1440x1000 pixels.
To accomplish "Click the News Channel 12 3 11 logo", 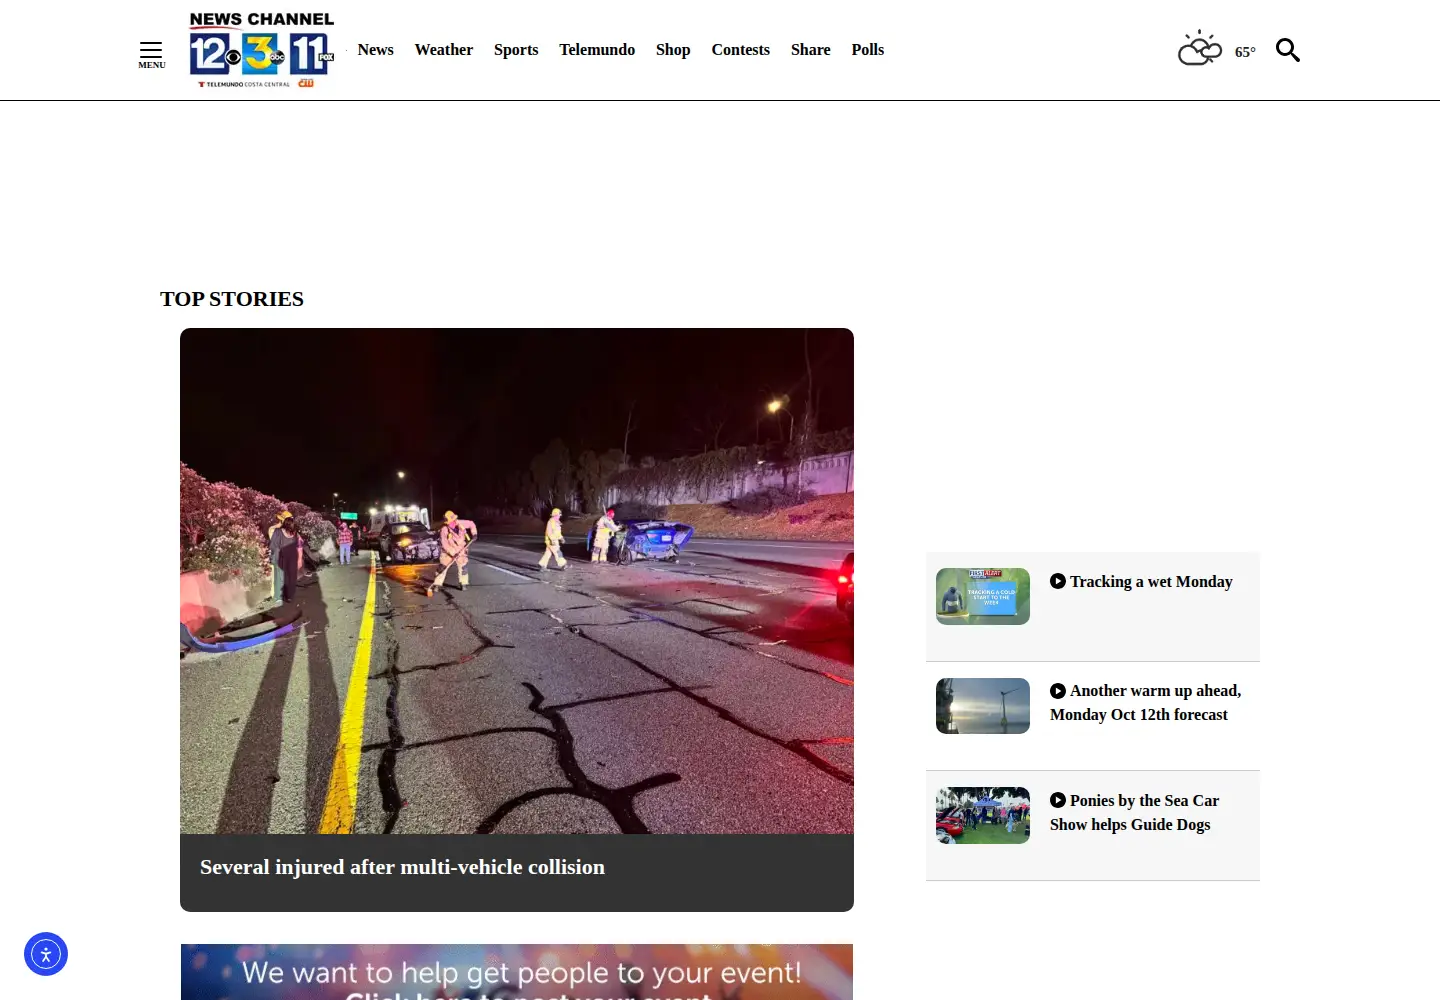I will pos(262,50).
